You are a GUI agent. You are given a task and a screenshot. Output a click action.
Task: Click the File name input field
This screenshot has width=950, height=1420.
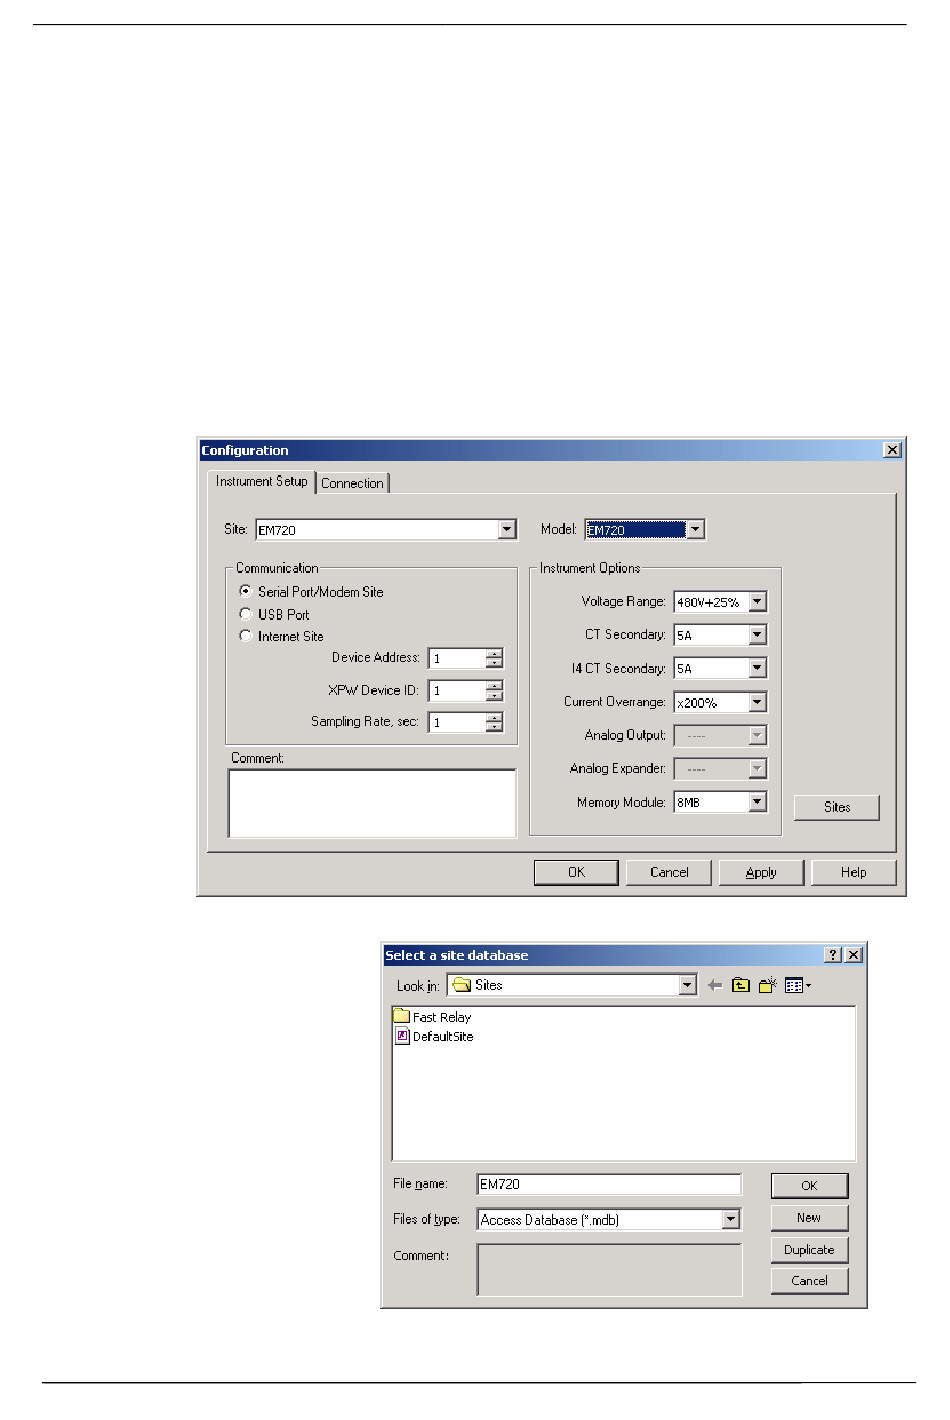click(608, 1185)
